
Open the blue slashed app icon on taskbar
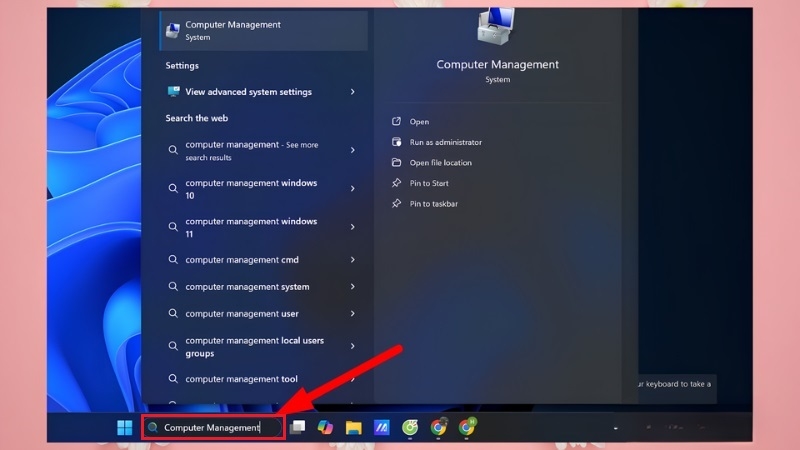point(381,427)
